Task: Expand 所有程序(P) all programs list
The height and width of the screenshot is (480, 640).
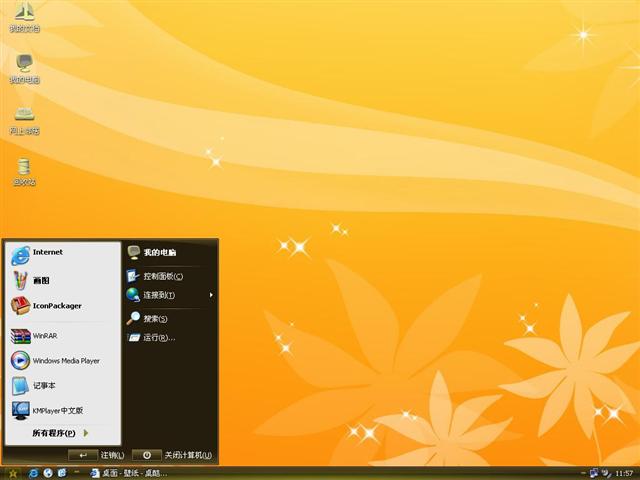Action: point(60,433)
